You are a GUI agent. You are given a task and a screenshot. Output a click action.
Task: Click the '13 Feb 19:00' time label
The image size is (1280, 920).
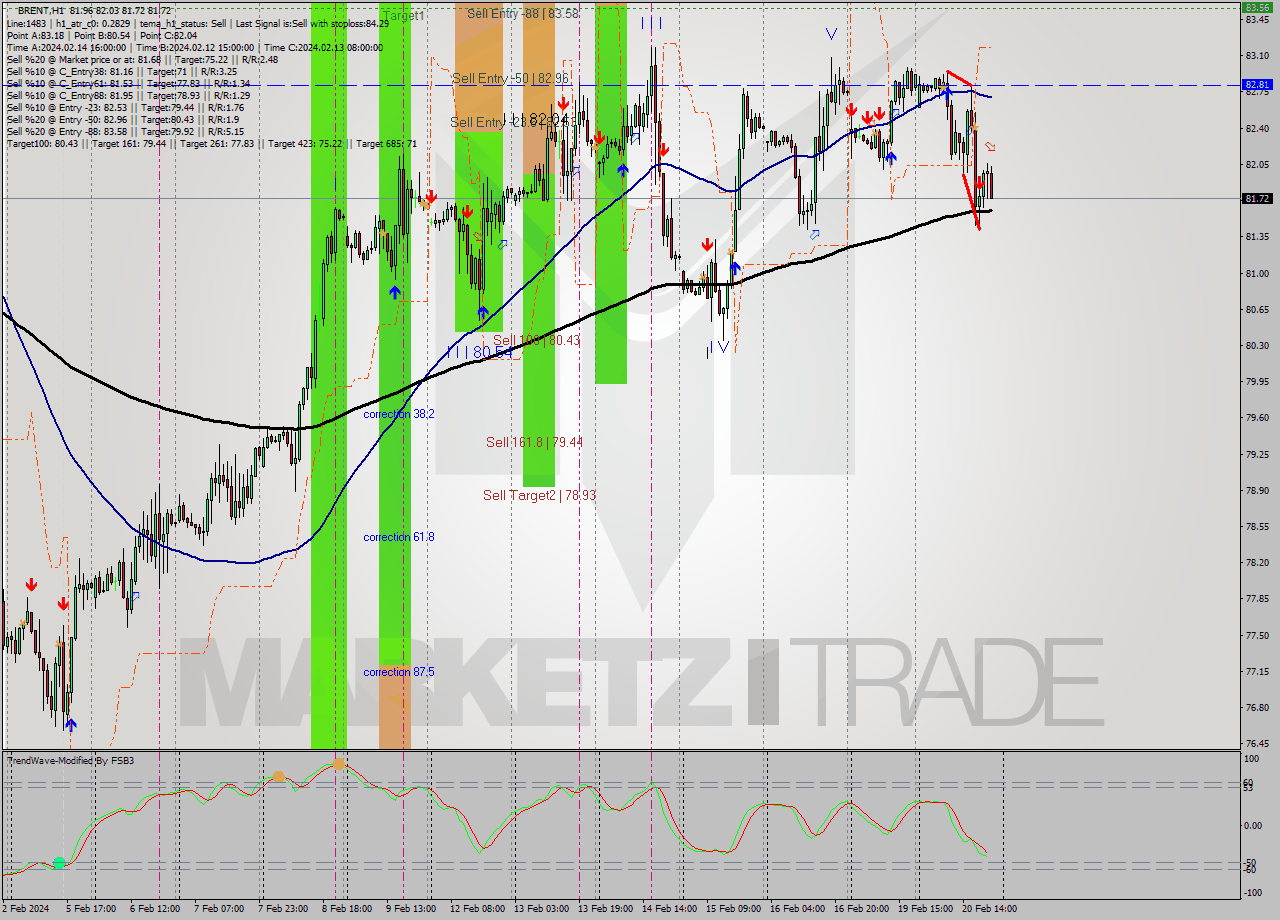(x=605, y=909)
